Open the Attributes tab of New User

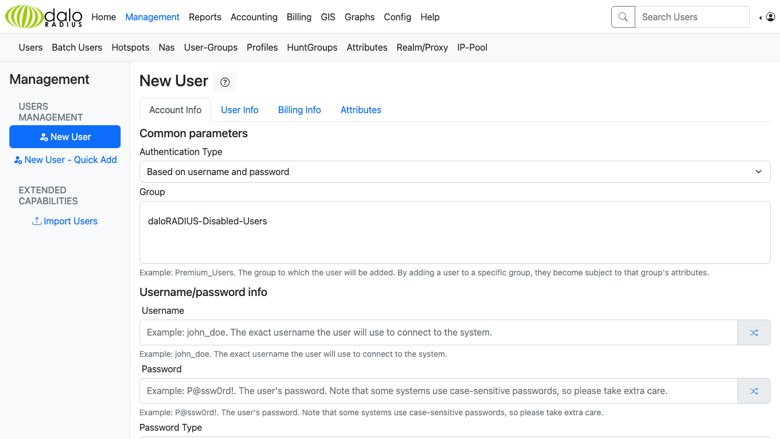(x=361, y=110)
